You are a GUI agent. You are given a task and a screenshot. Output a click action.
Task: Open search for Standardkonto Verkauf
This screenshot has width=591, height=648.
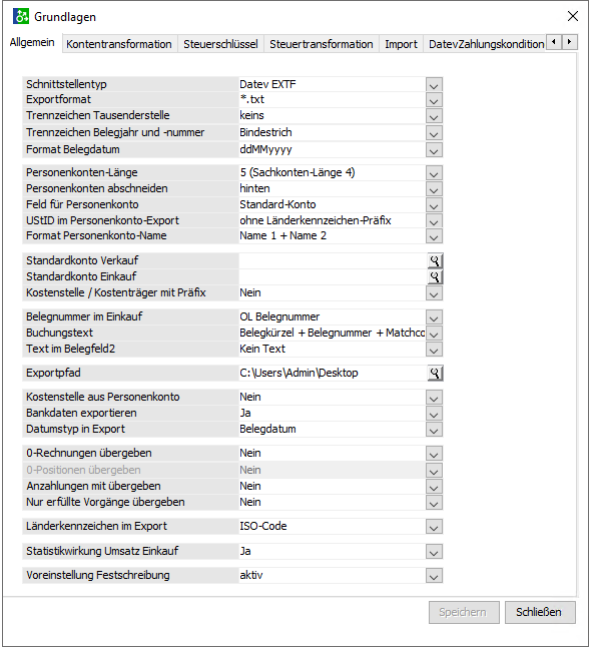pos(434,261)
